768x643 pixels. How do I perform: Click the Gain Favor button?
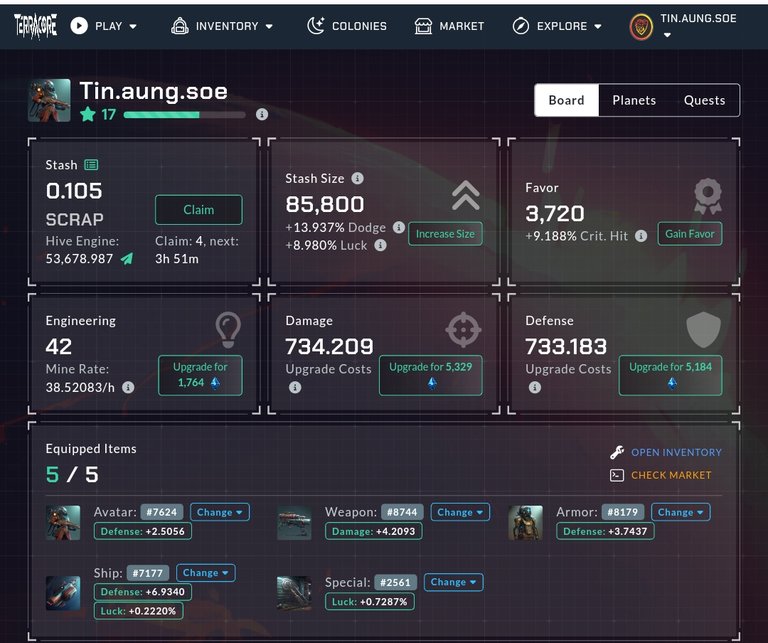pyautogui.click(x=690, y=234)
